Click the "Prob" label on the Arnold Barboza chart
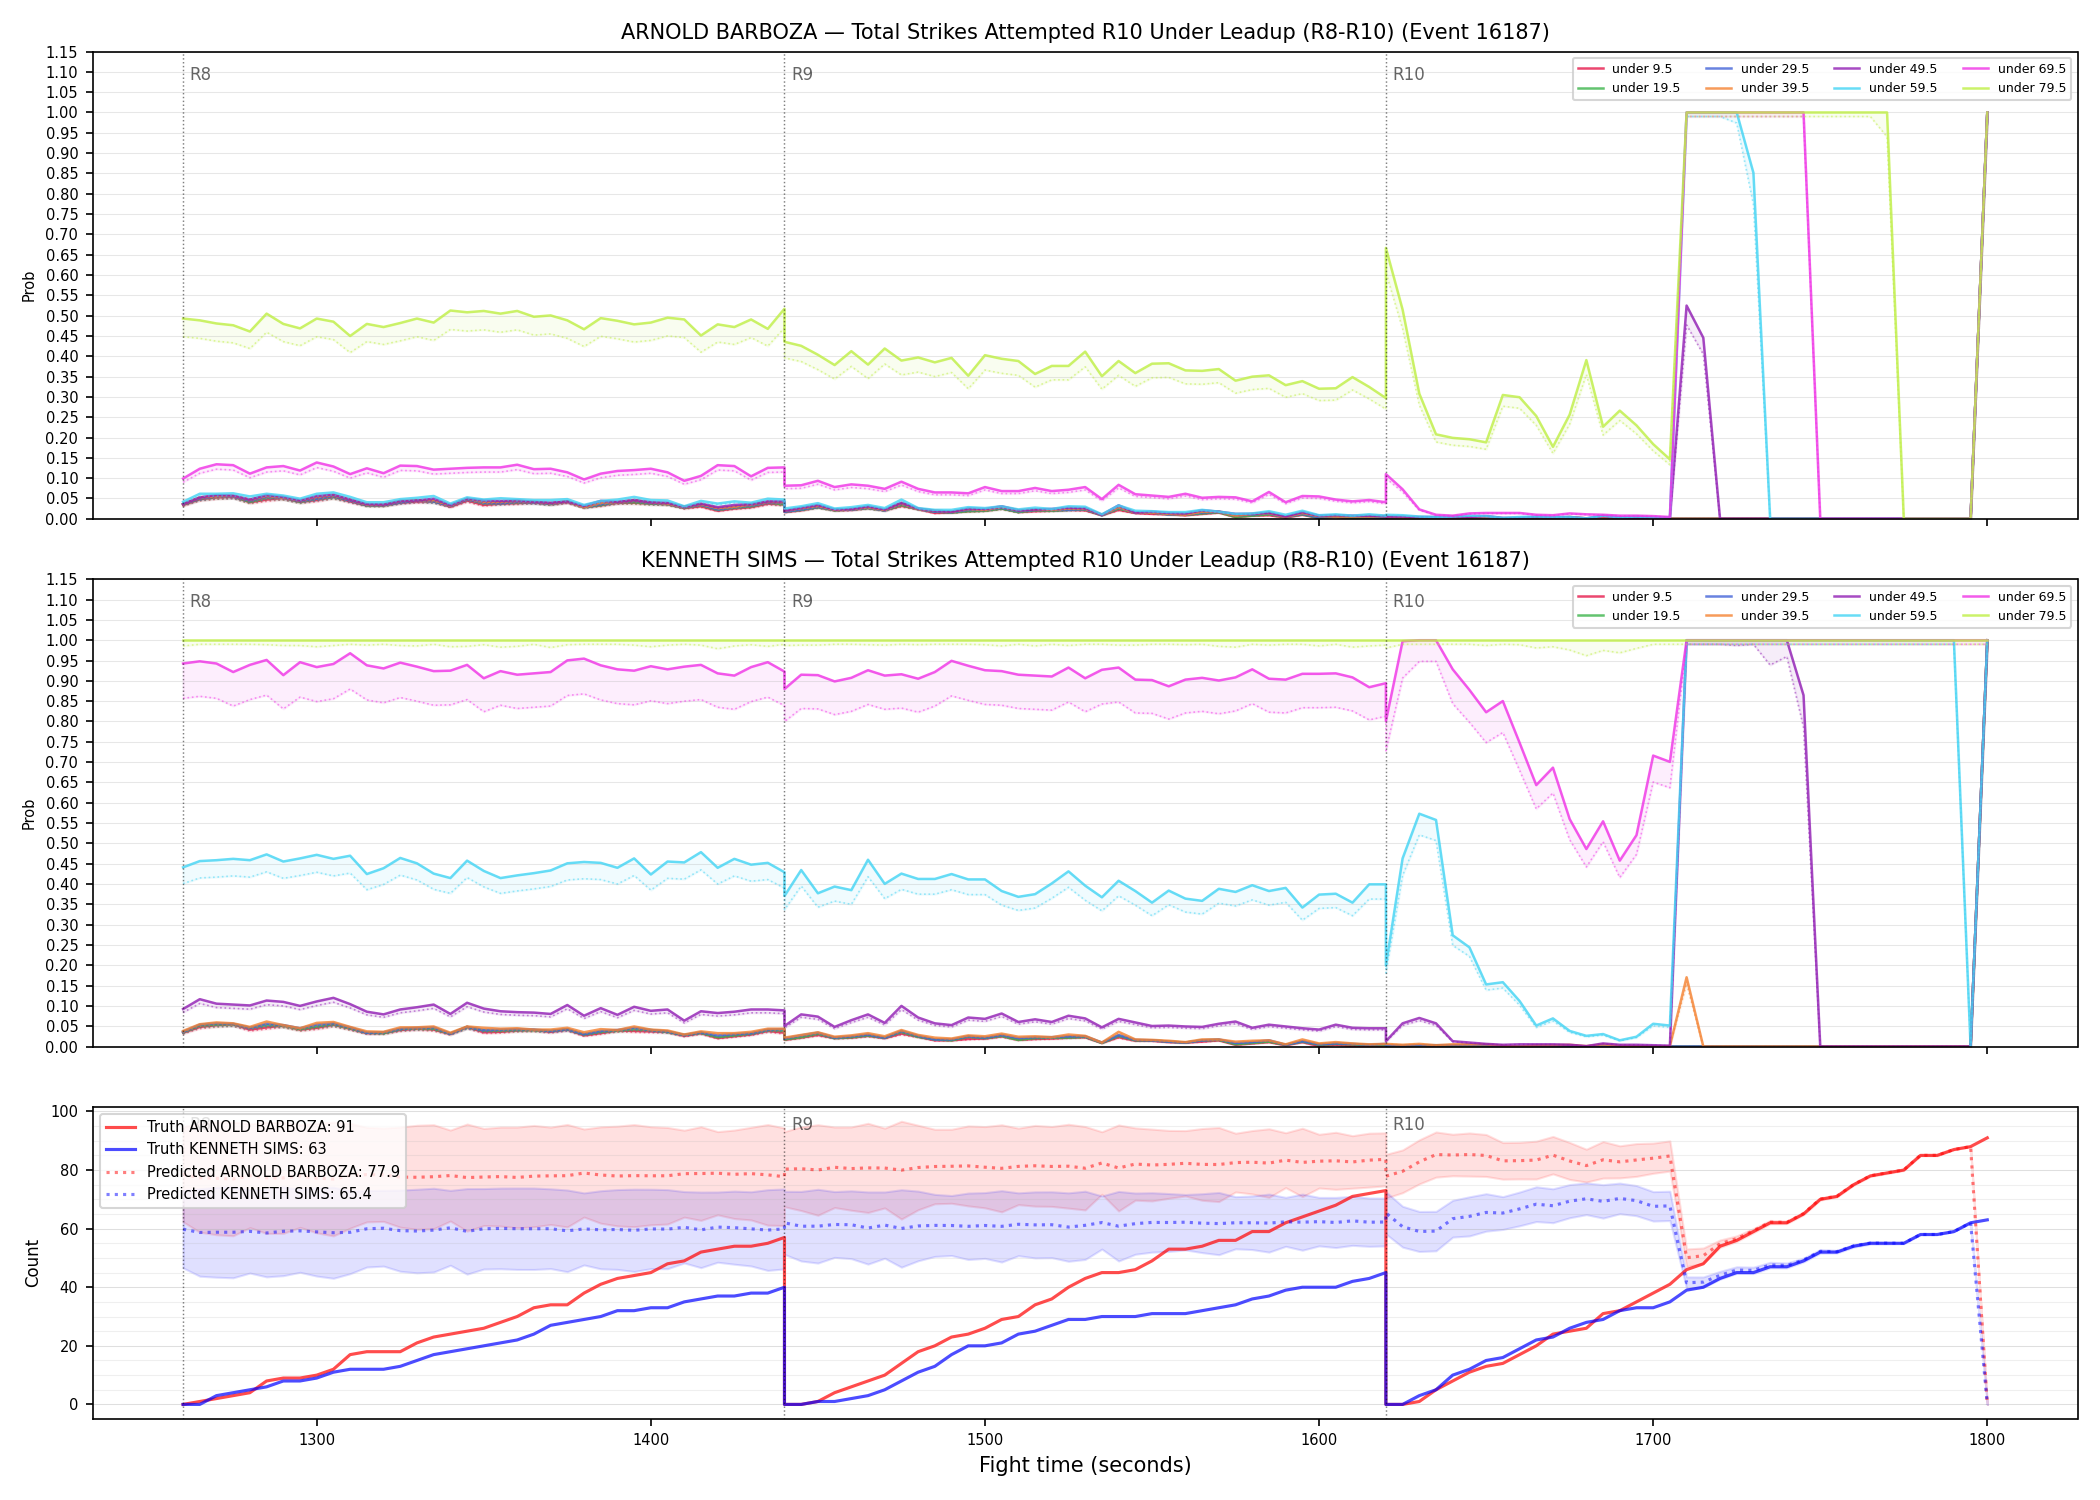Screen dimensions: 2100x1500 [29, 287]
